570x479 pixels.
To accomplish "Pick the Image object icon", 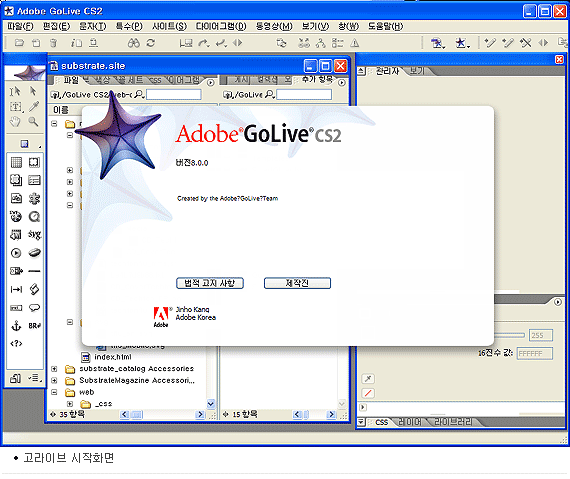I will point(16,198).
